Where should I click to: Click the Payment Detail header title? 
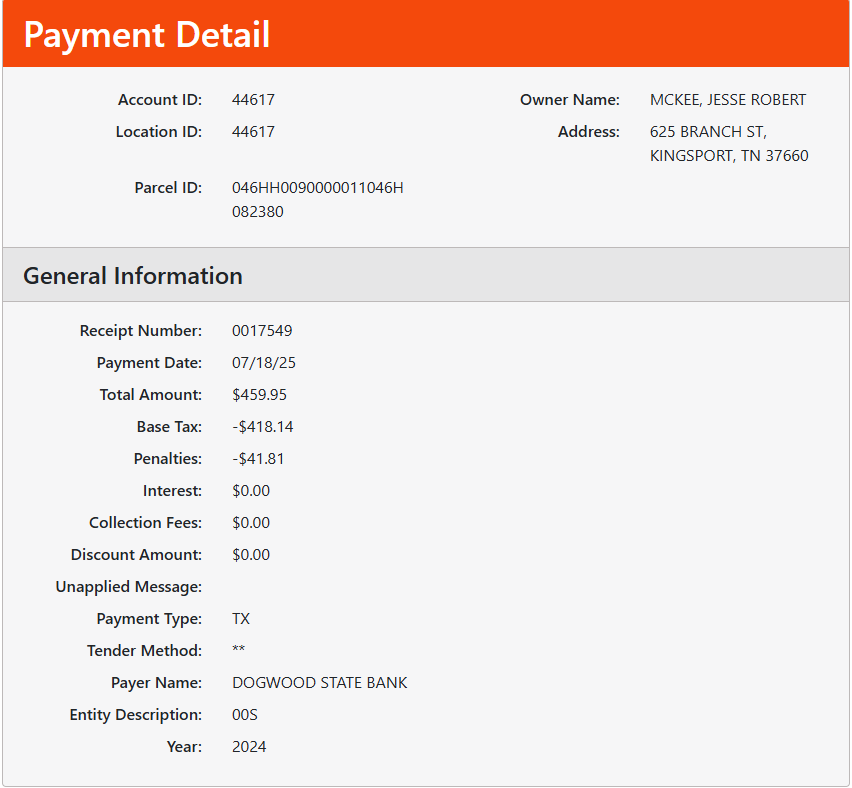[x=147, y=35]
